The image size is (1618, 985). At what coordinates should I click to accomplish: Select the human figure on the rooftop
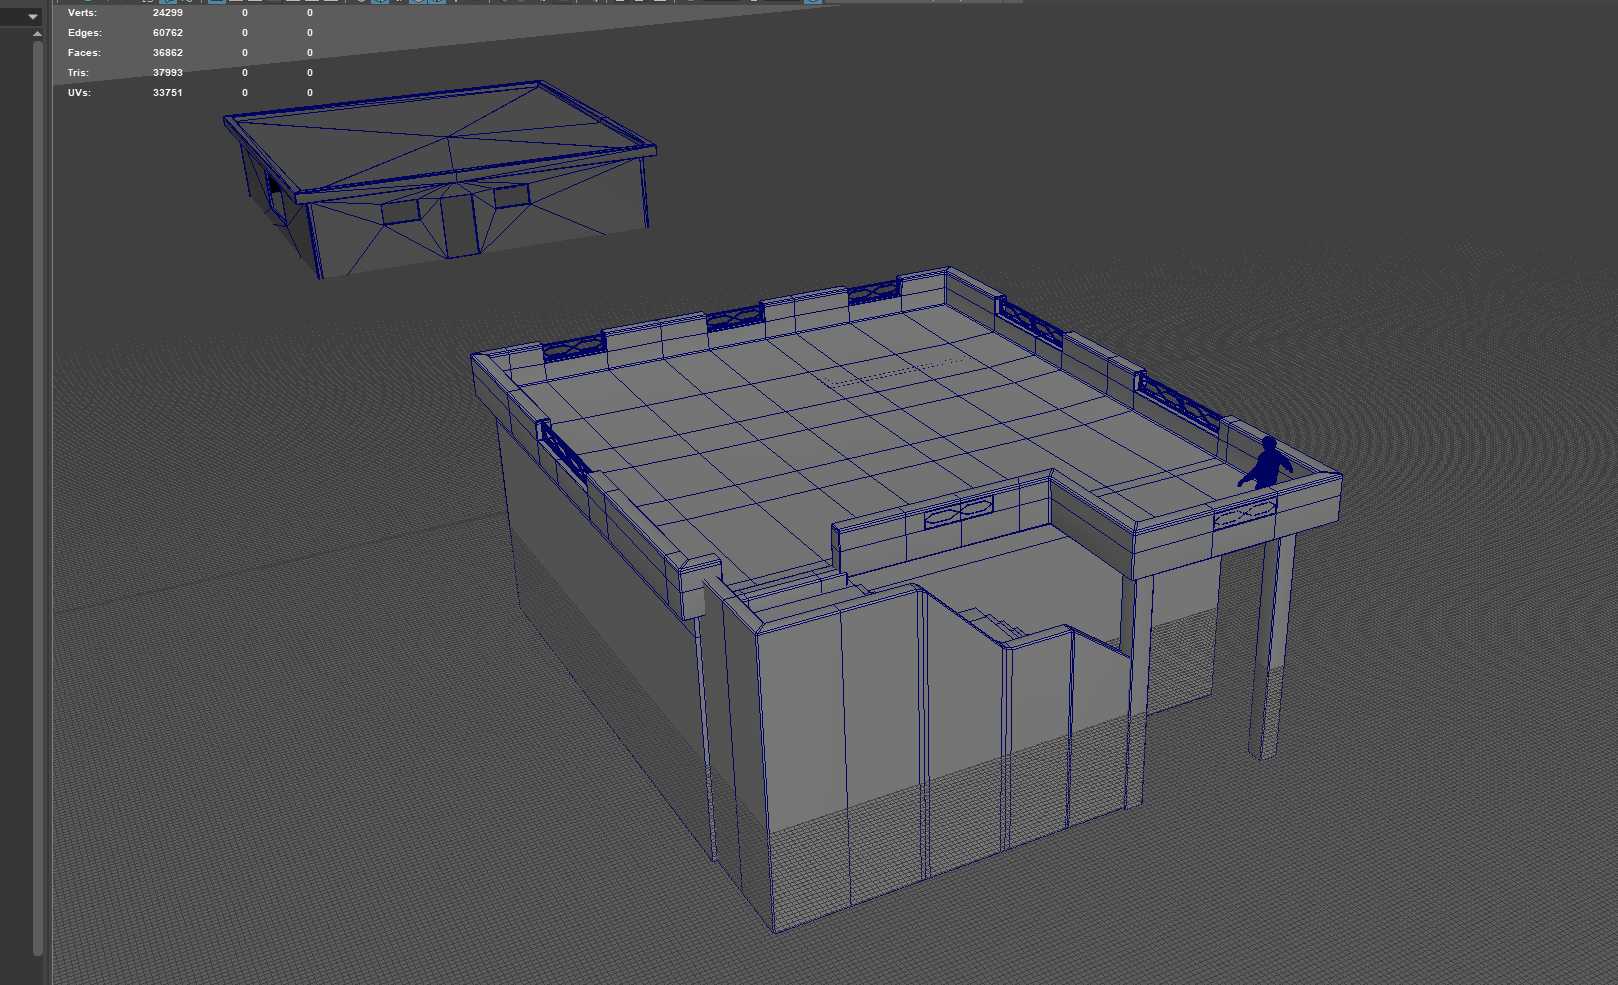1268,465
